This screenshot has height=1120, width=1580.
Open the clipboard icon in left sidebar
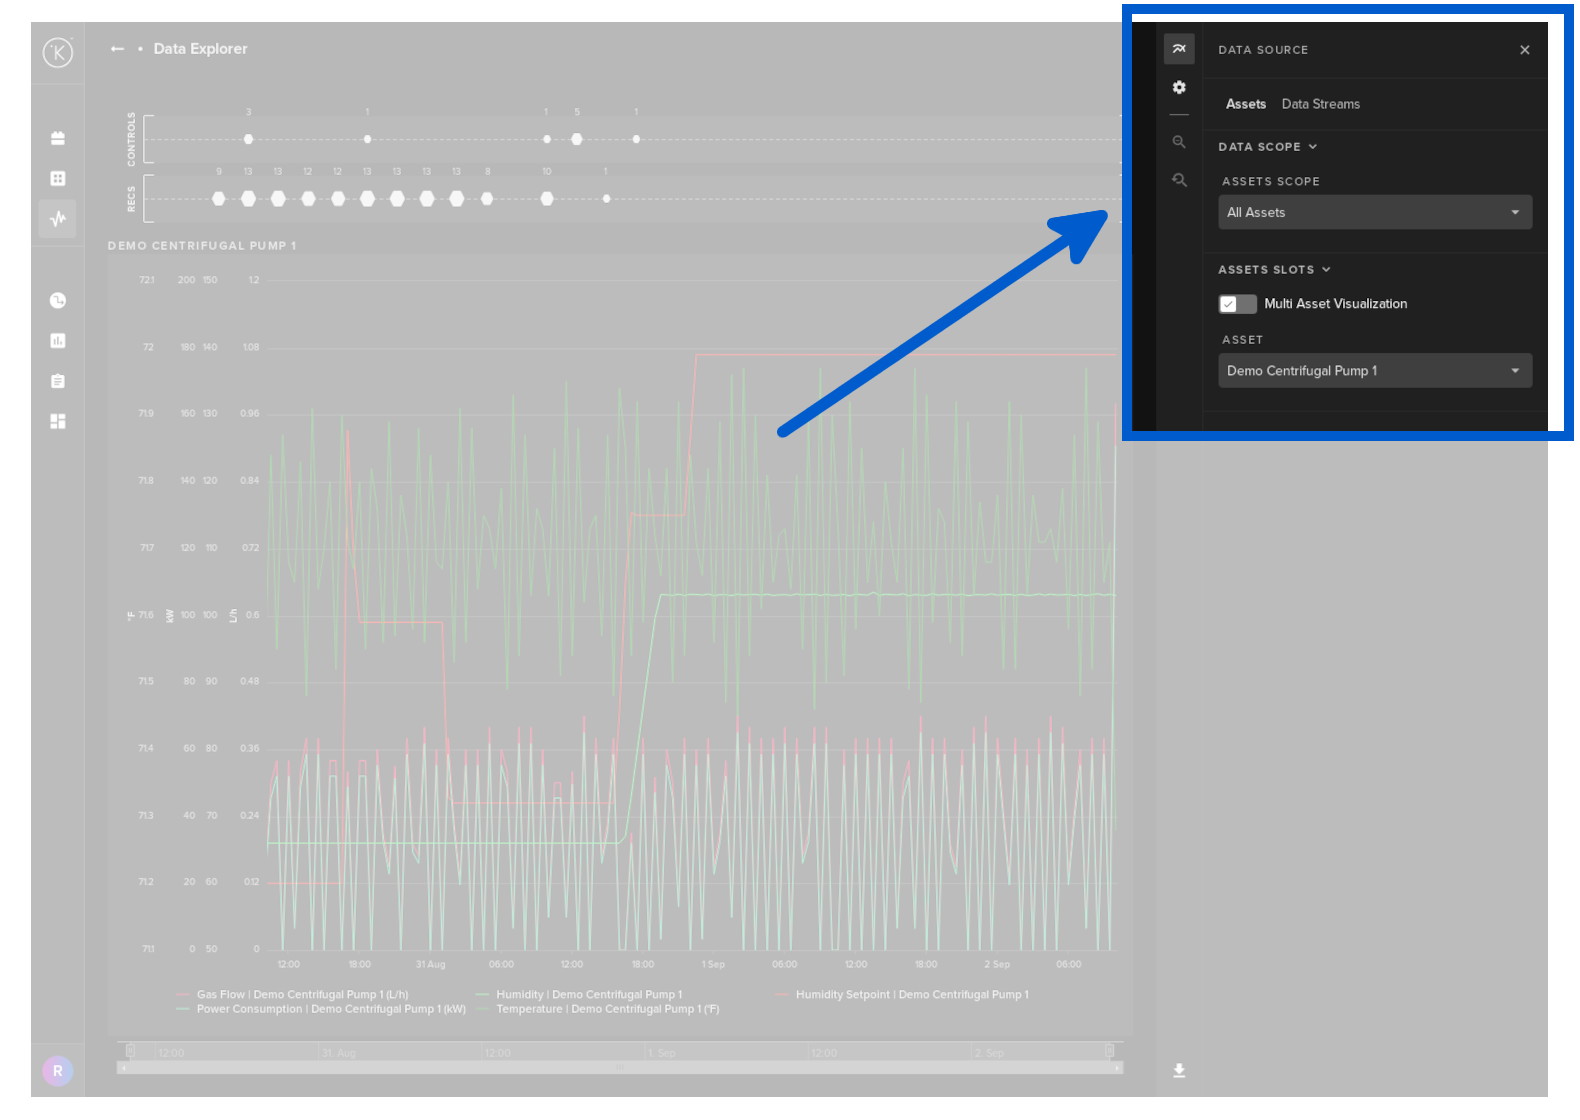point(58,381)
